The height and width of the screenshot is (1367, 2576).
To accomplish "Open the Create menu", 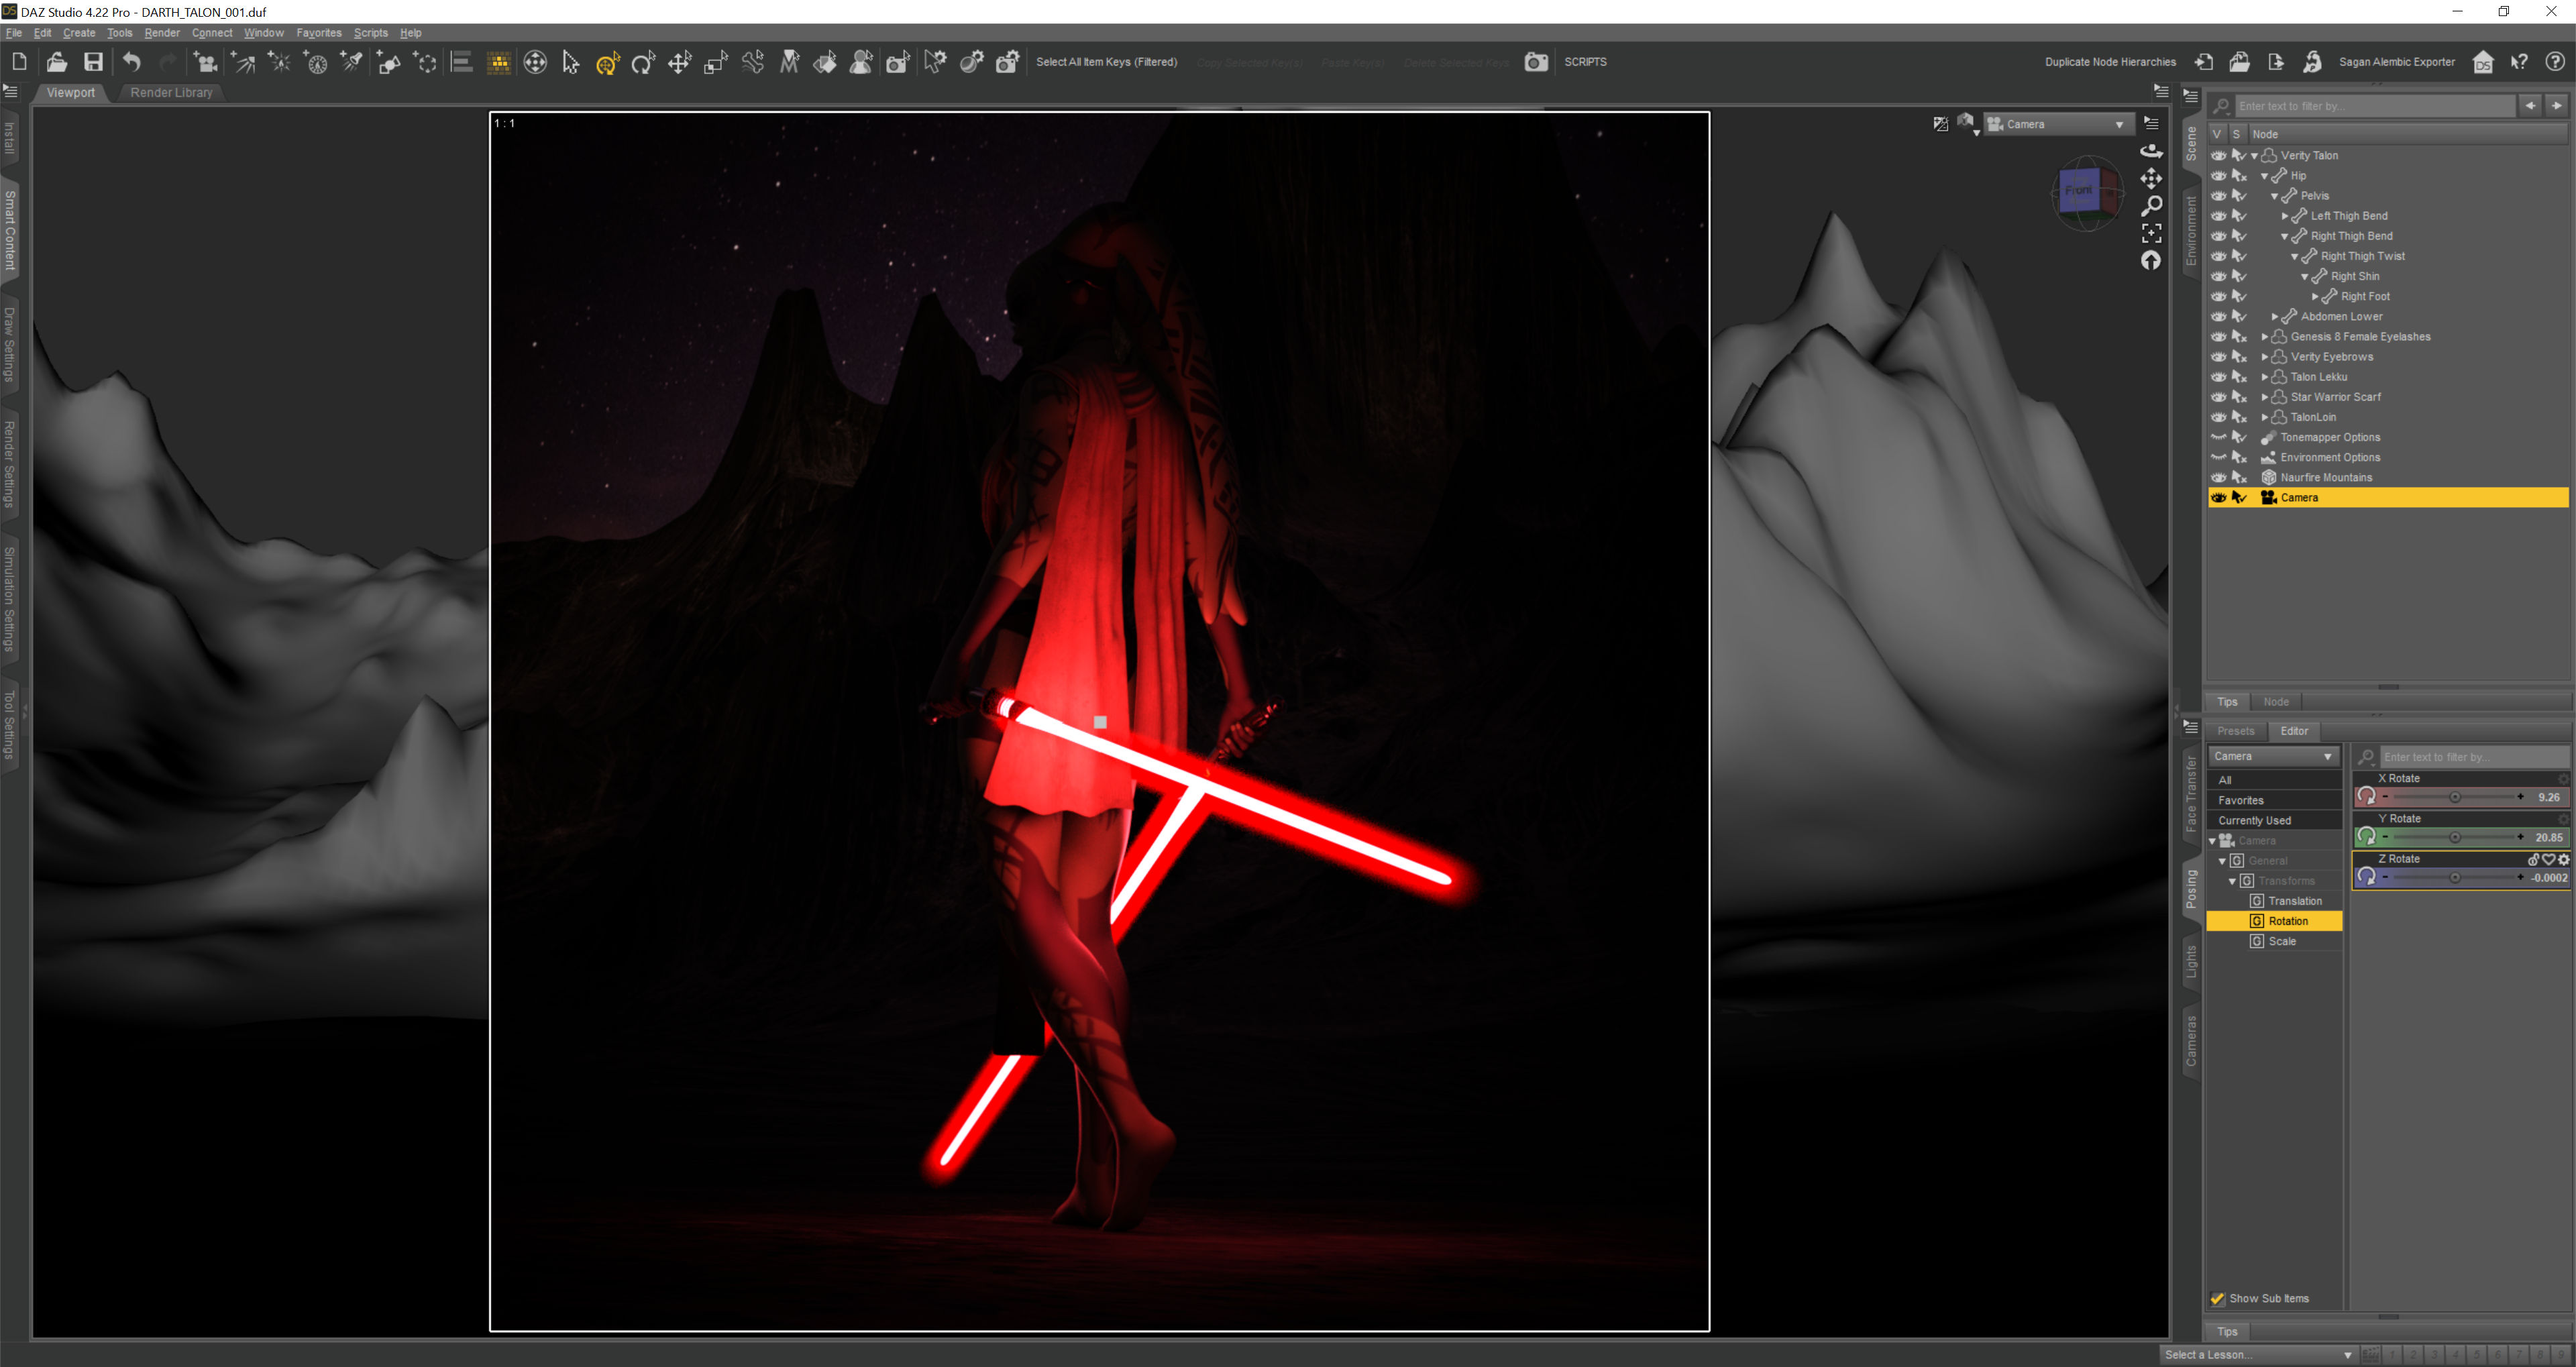I will coord(79,33).
